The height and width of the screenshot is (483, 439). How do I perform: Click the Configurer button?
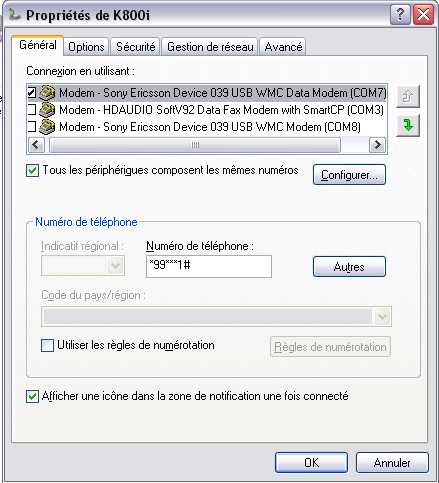coord(349,175)
